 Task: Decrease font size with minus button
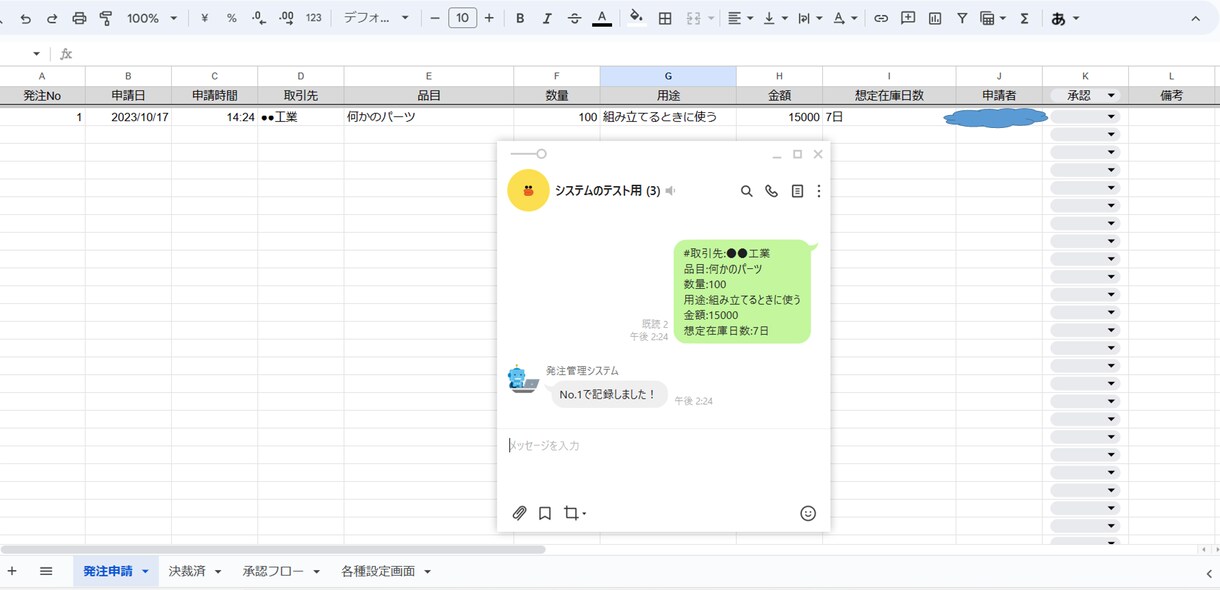coord(435,18)
